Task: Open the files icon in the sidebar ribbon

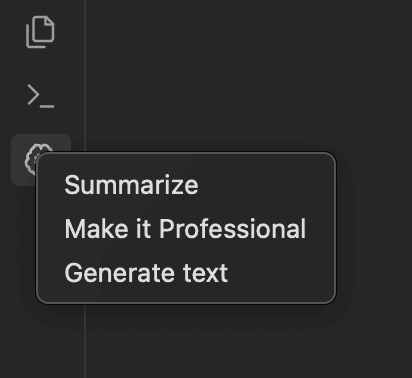Action: point(40,32)
